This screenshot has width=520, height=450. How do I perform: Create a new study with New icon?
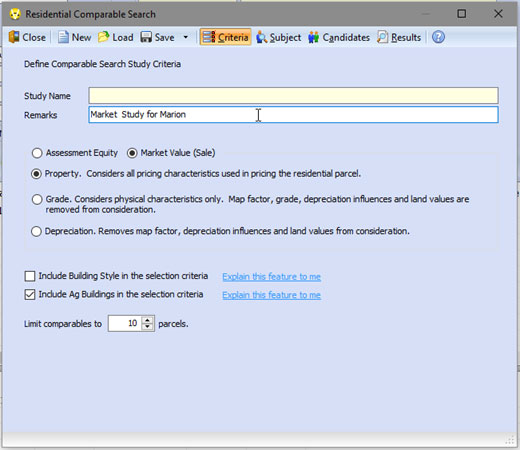[x=63, y=37]
